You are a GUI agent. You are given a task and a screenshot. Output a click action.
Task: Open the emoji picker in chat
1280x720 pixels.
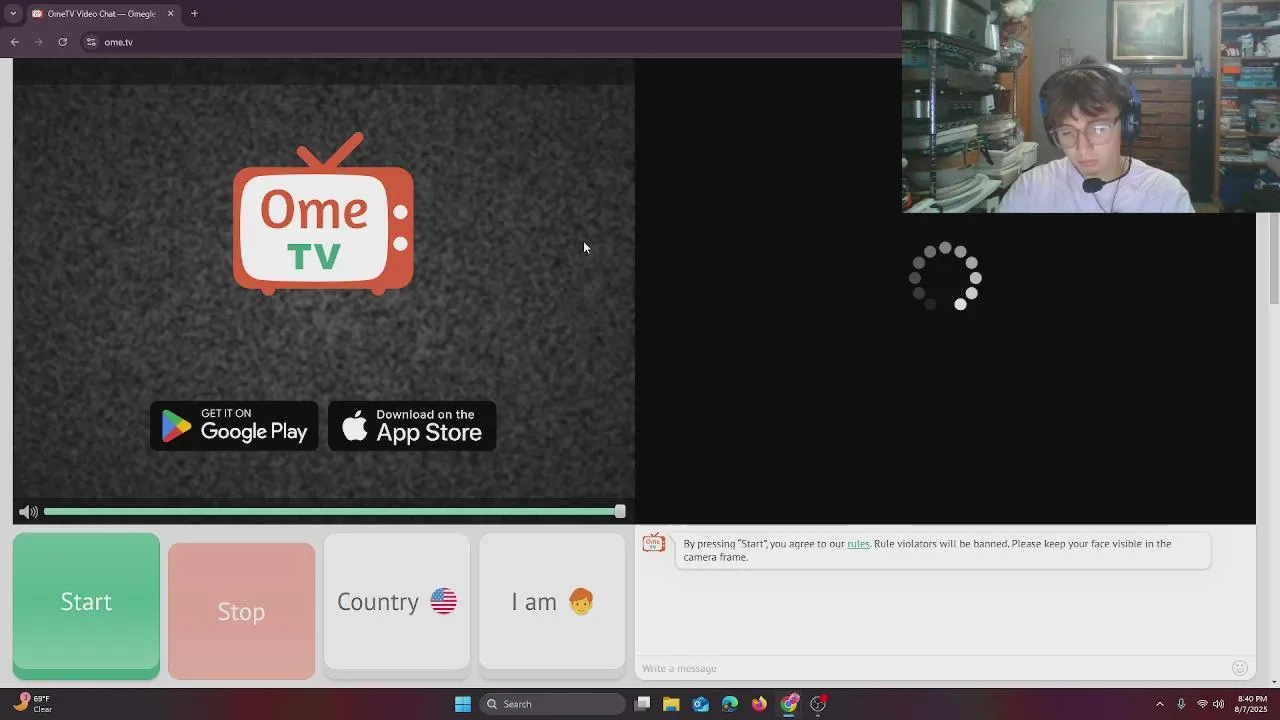click(1240, 668)
